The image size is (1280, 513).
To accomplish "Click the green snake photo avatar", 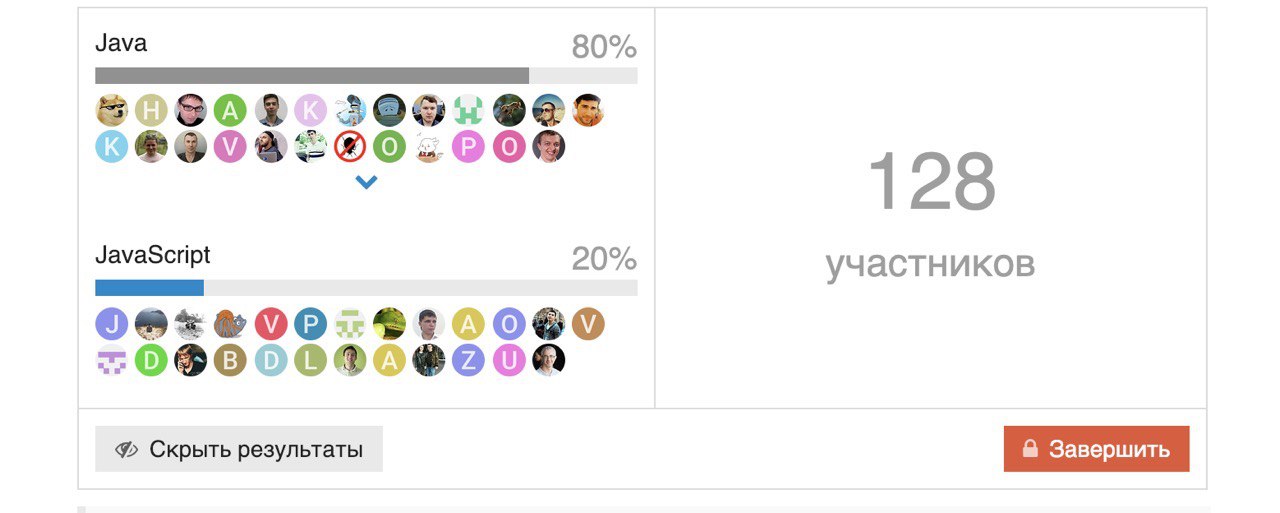I will pyautogui.click(x=389, y=324).
